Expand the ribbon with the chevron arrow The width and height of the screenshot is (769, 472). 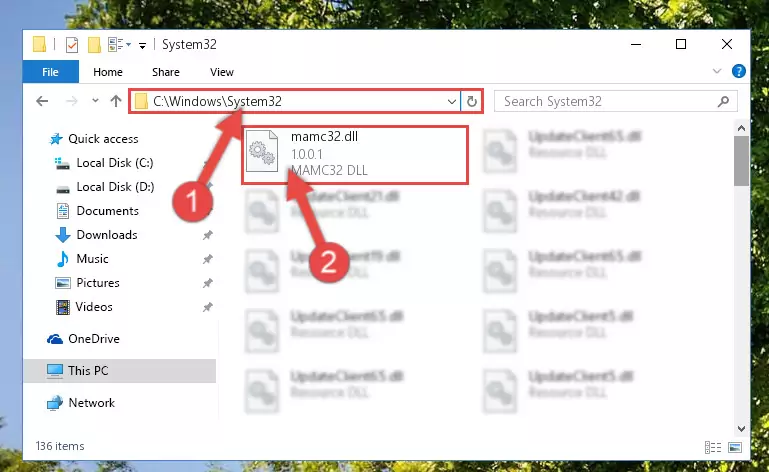pos(717,71)
